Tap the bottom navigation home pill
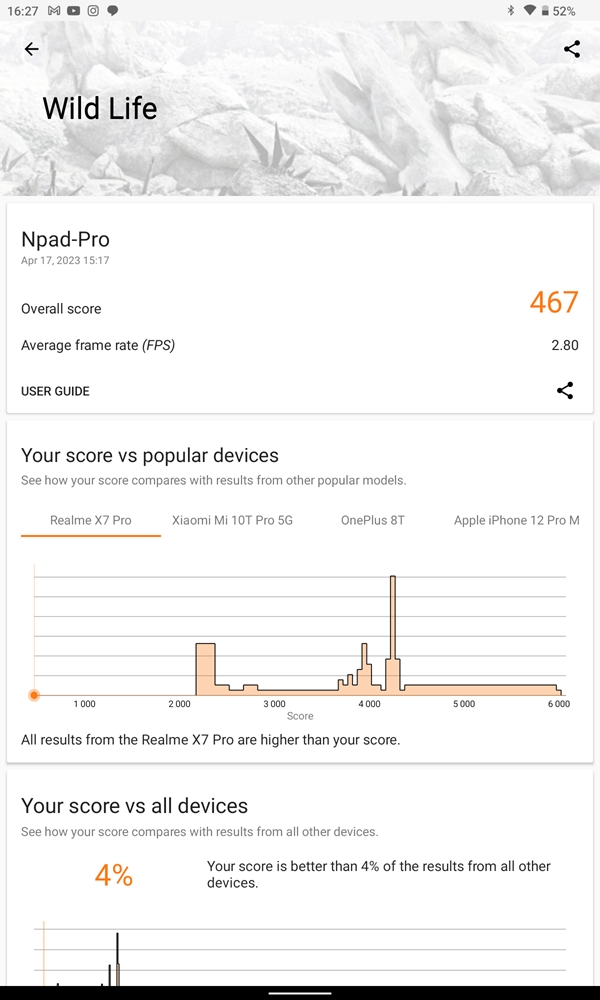 tap(300, 992)
